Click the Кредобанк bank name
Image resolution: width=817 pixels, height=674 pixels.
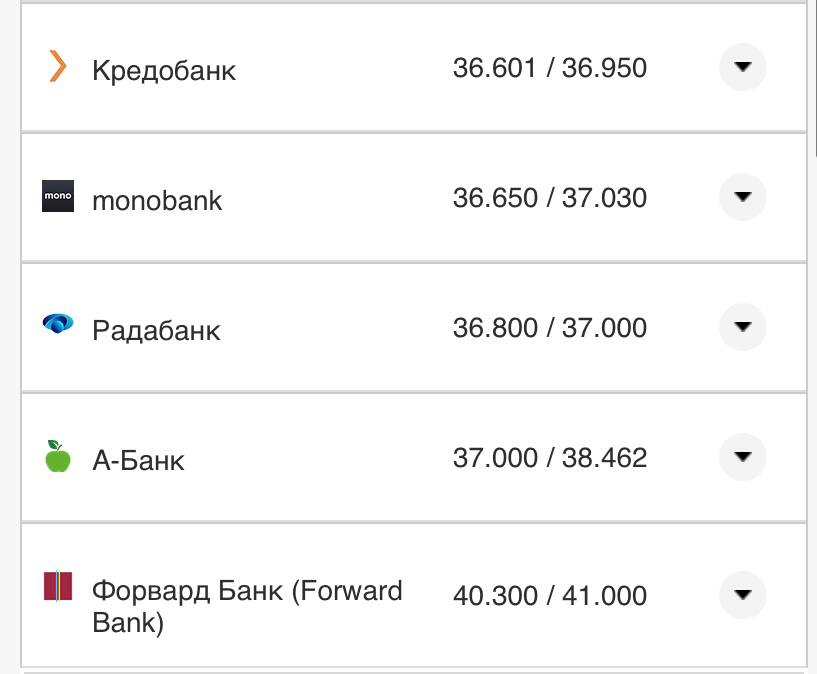pyautogui.click(x=163, y=70)
